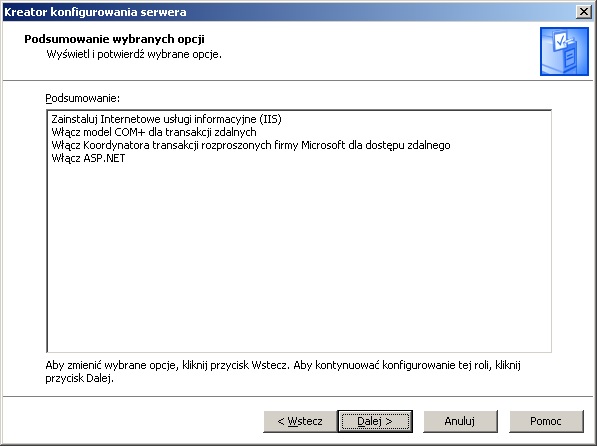
Task: Click the empty area inside the summary box
Action: click(299, 259)
